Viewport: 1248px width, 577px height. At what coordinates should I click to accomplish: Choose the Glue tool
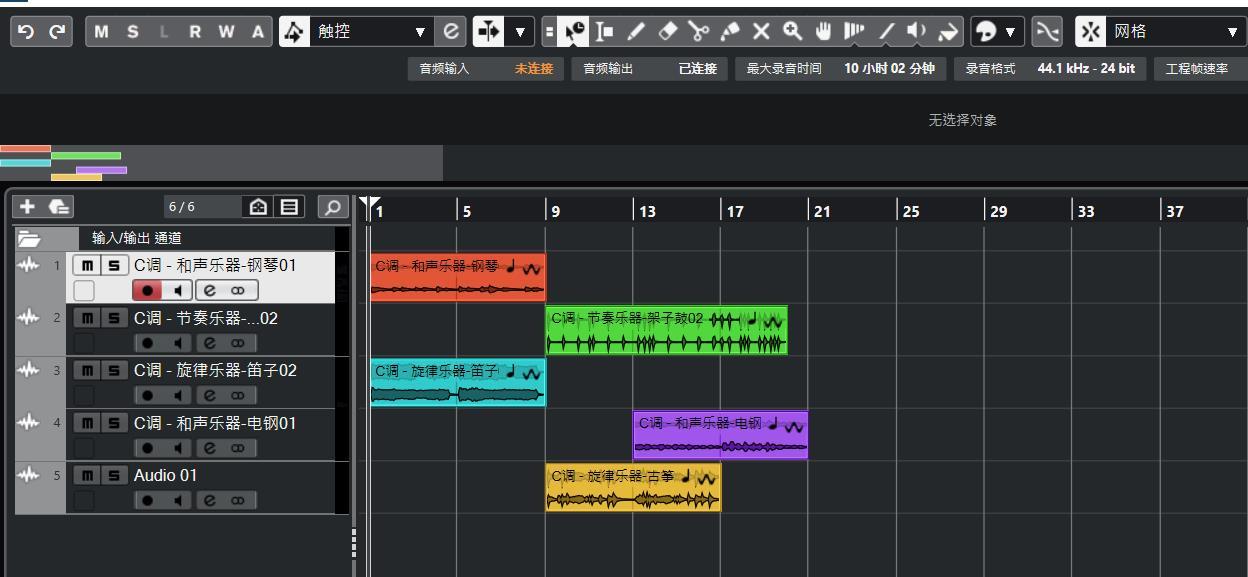coord(730,32)
